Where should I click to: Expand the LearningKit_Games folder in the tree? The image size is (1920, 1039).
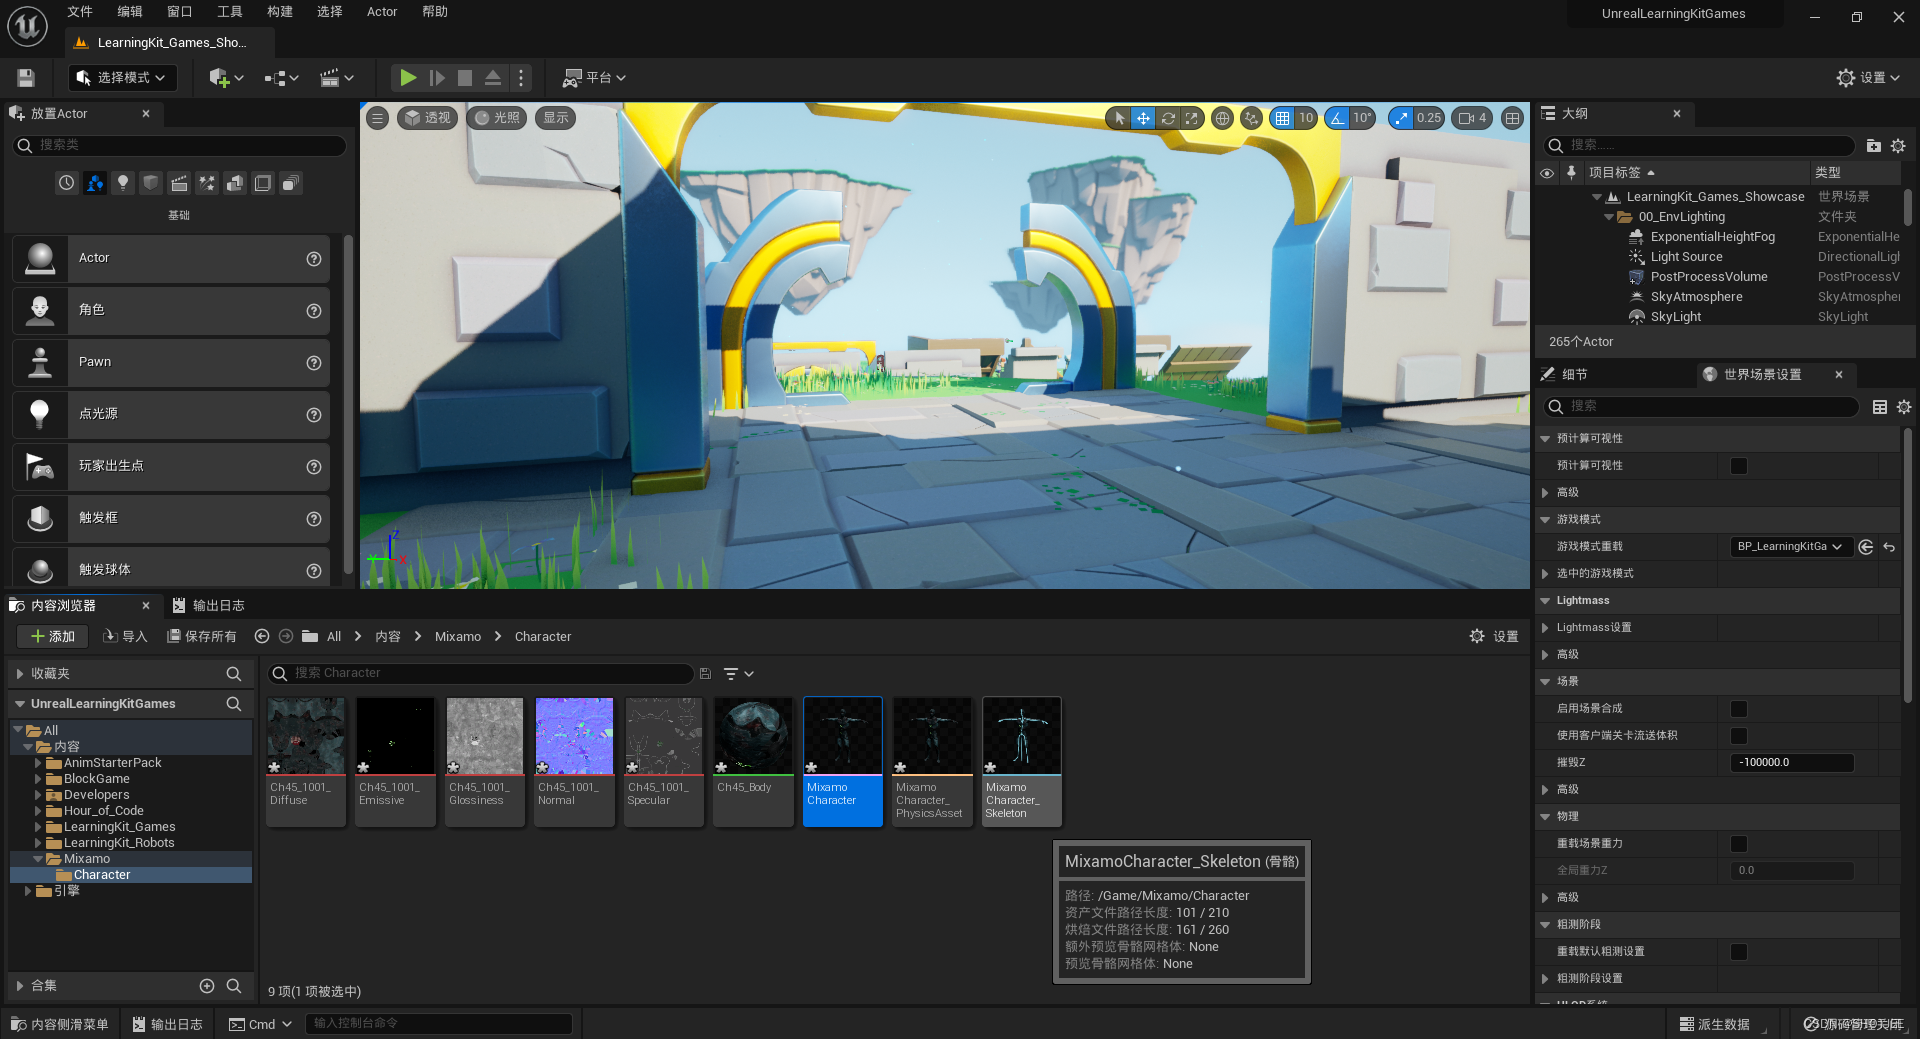(39, 827)
